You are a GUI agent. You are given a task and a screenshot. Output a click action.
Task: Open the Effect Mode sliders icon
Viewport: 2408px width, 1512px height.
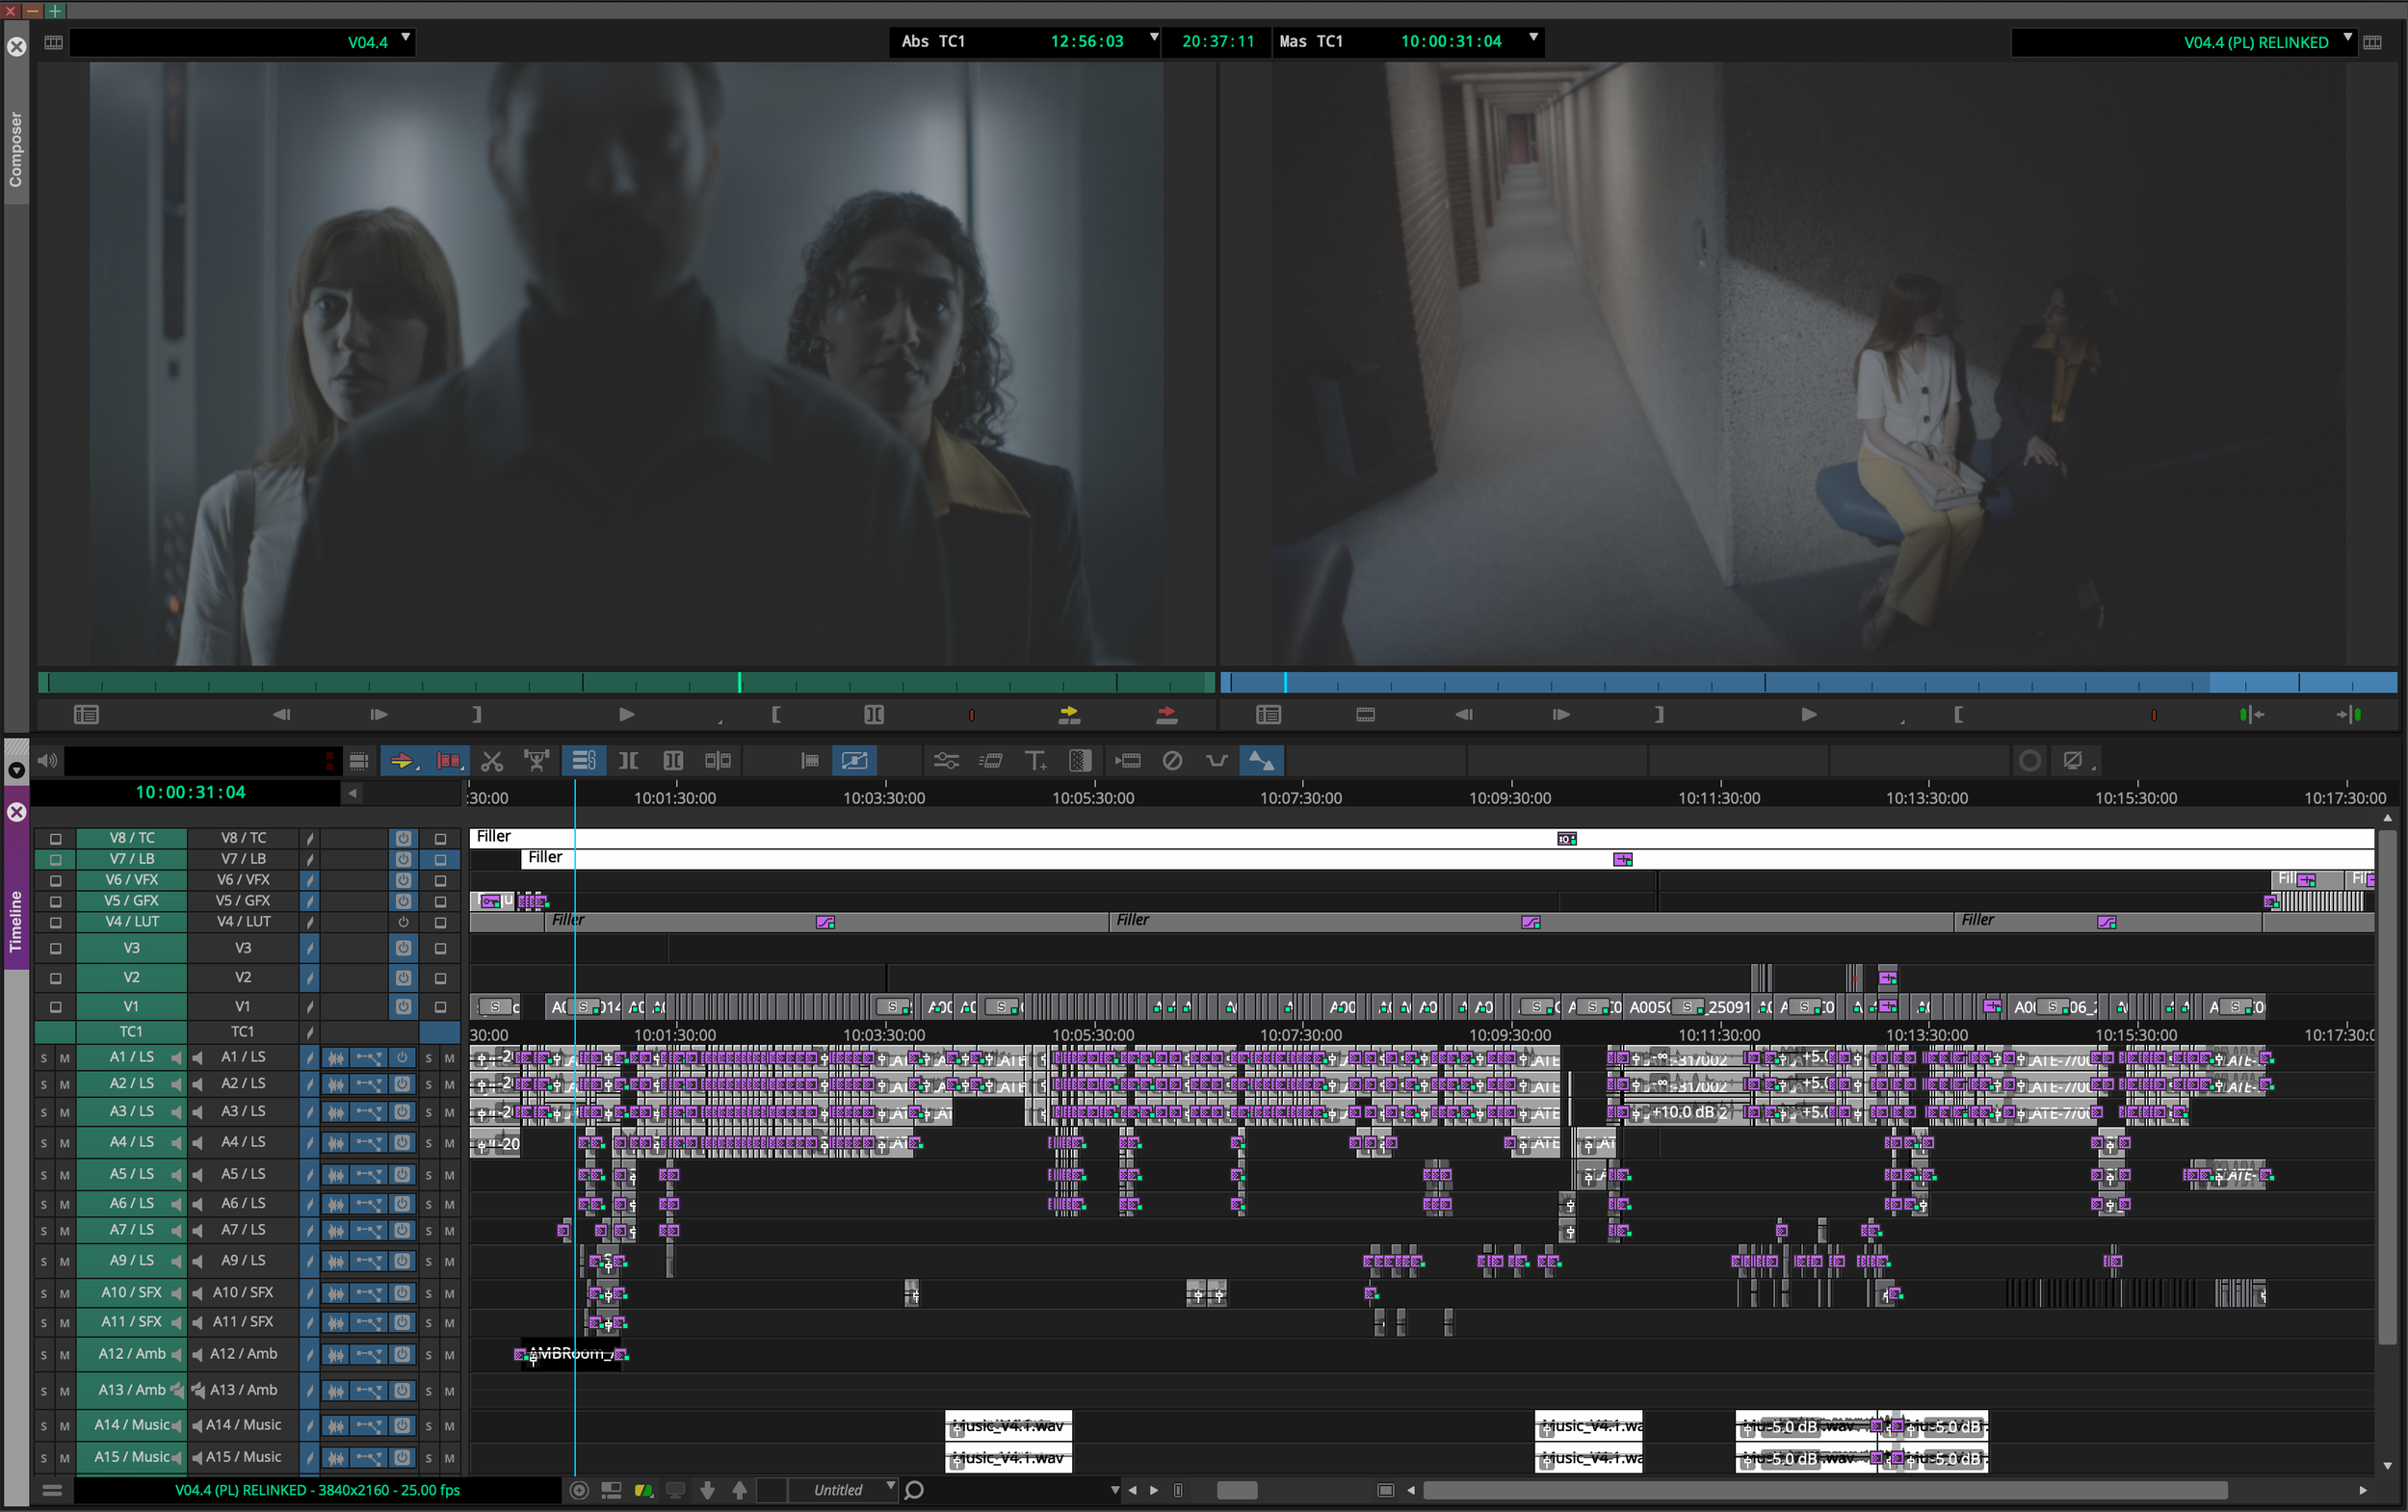(x=946, y=761)
